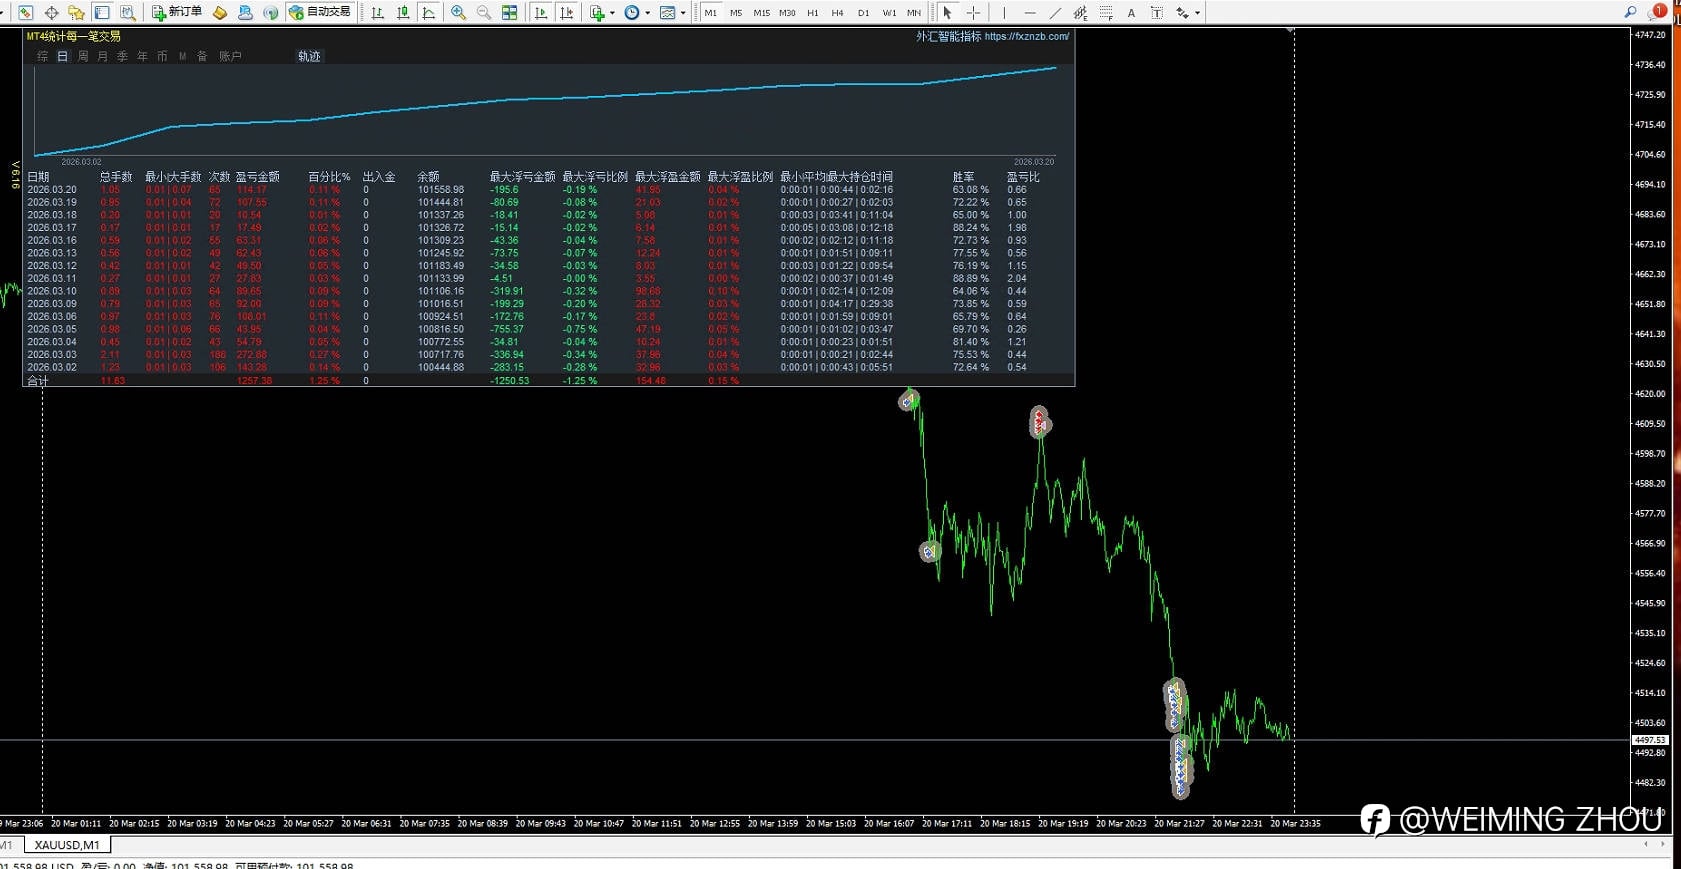Draw a horizontal line tool
The width and height of the screenshot is (1681, 869).
tap(1029, 12)
